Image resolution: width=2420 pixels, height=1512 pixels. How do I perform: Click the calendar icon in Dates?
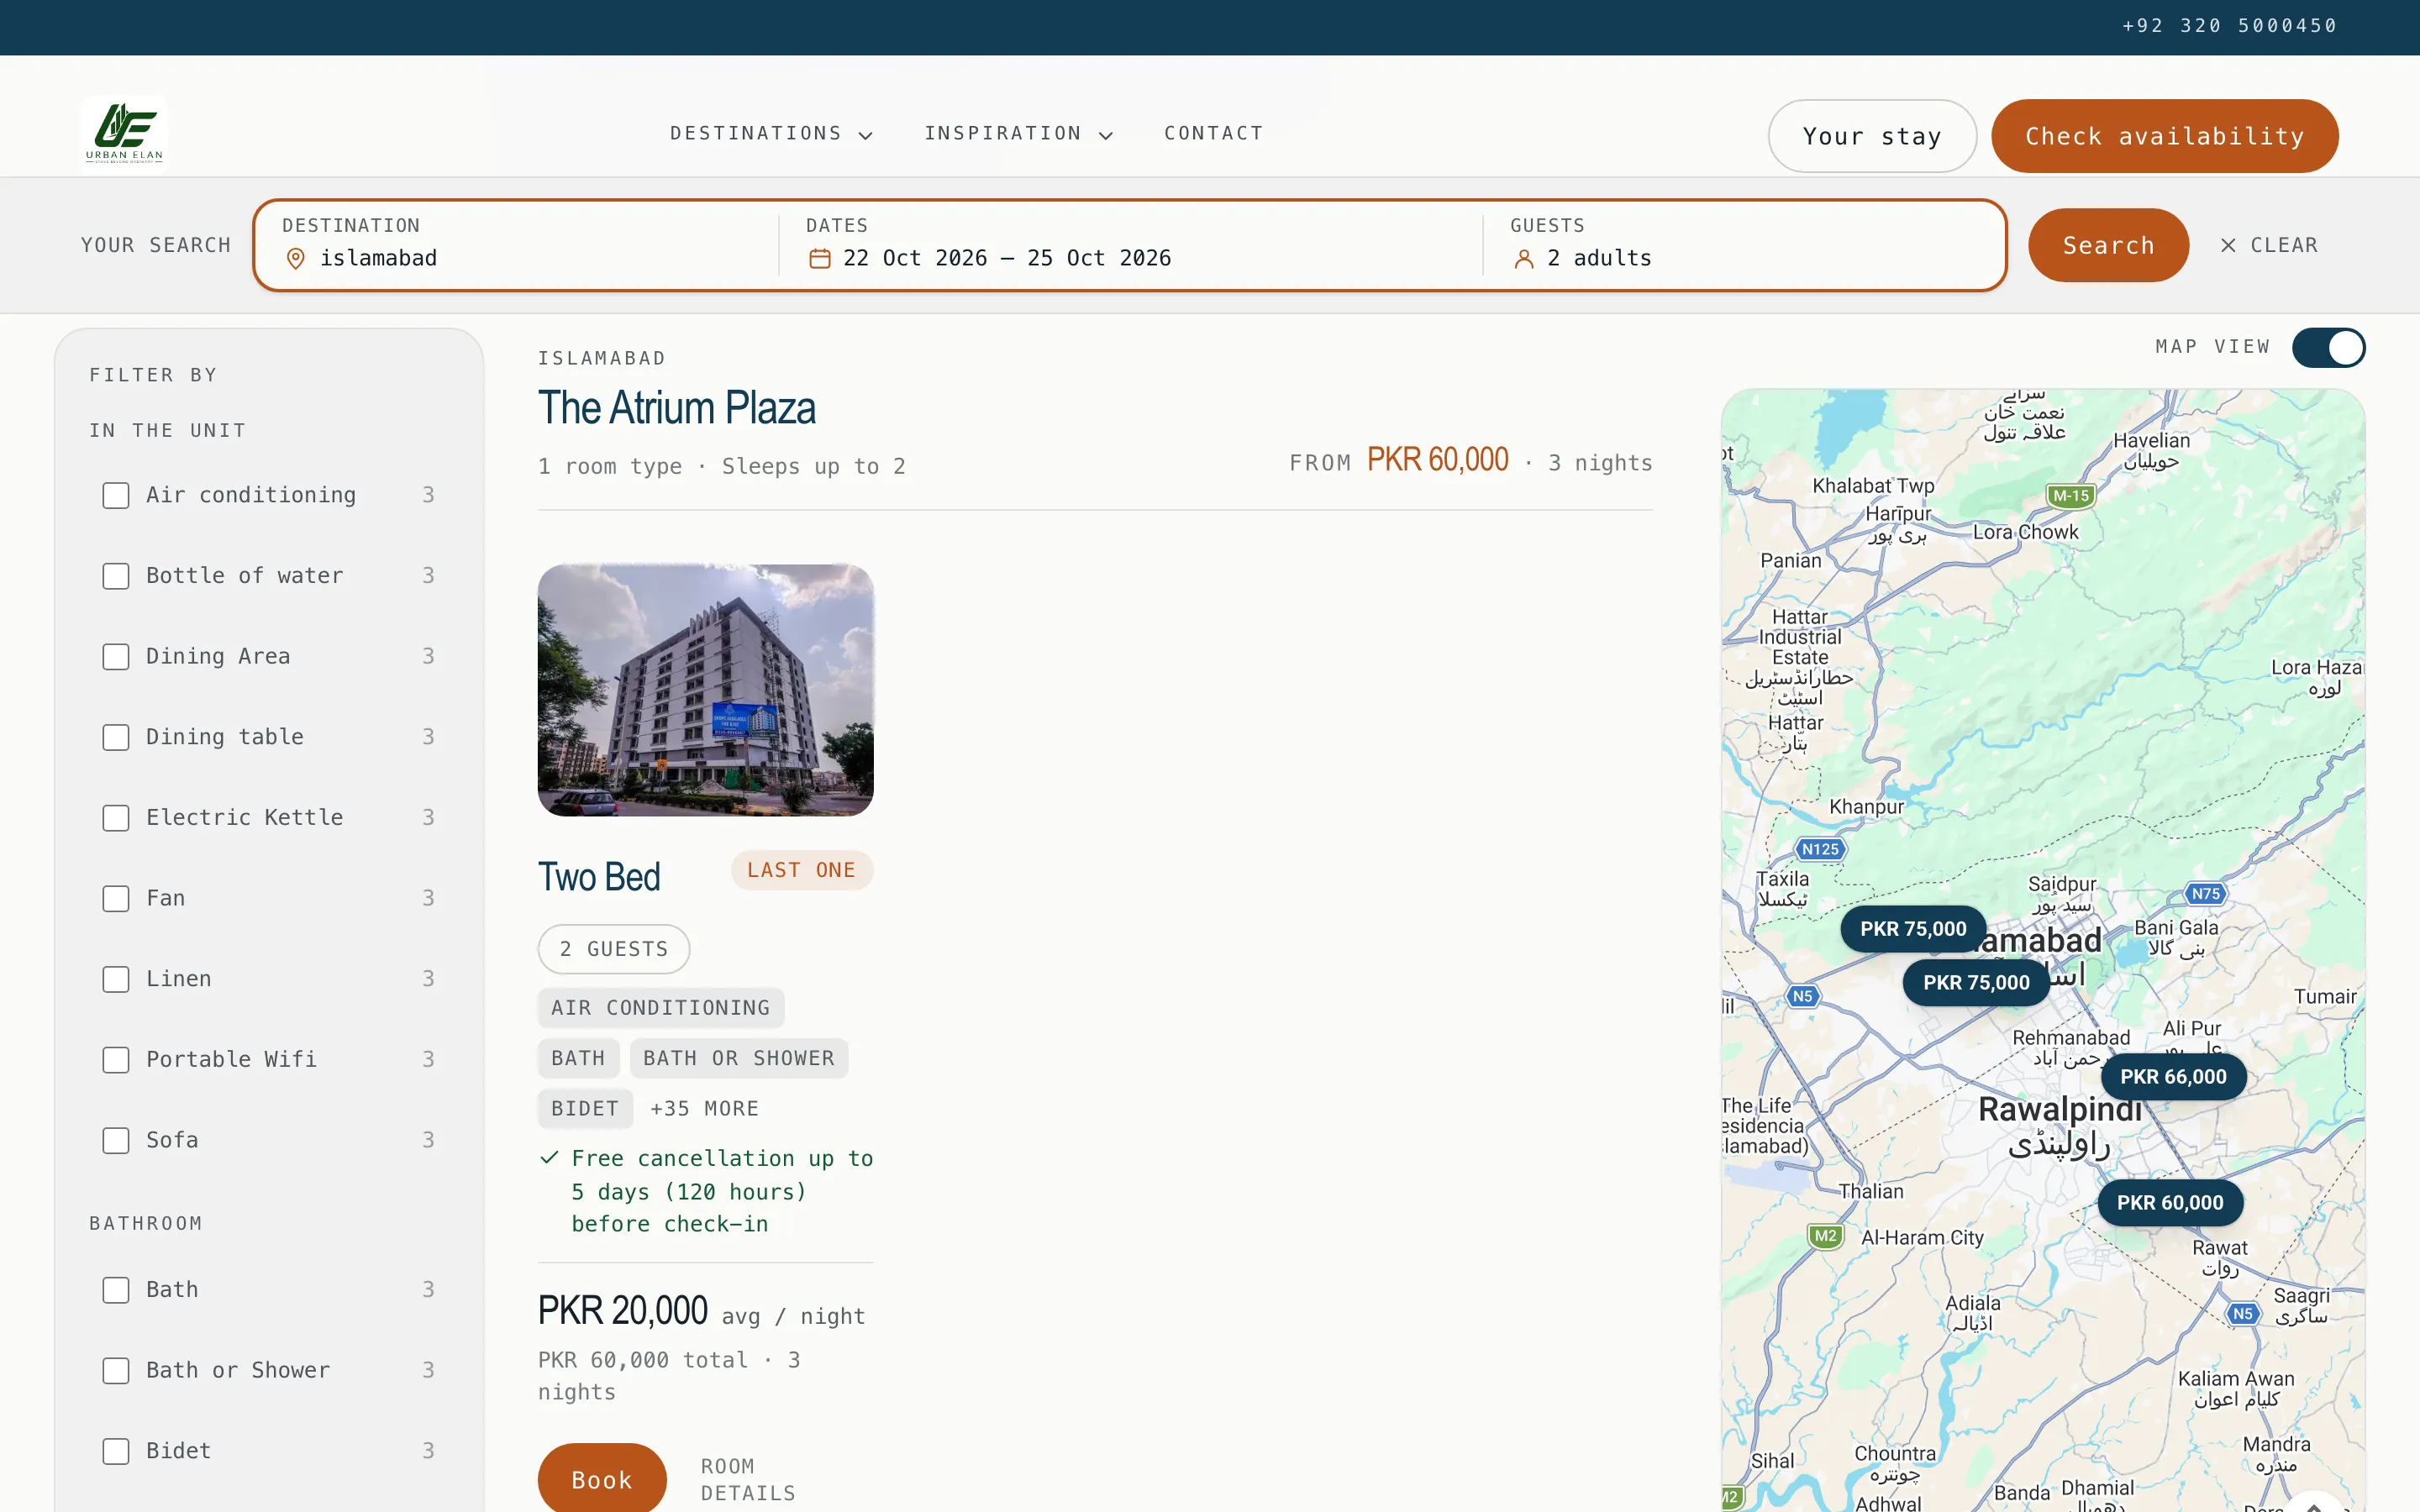820,259
